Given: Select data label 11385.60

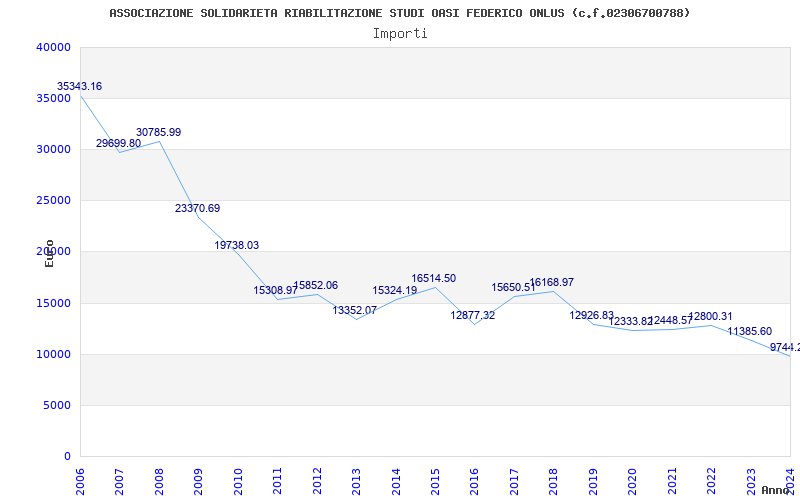Looking at the screenshot, I should [749, 332].
